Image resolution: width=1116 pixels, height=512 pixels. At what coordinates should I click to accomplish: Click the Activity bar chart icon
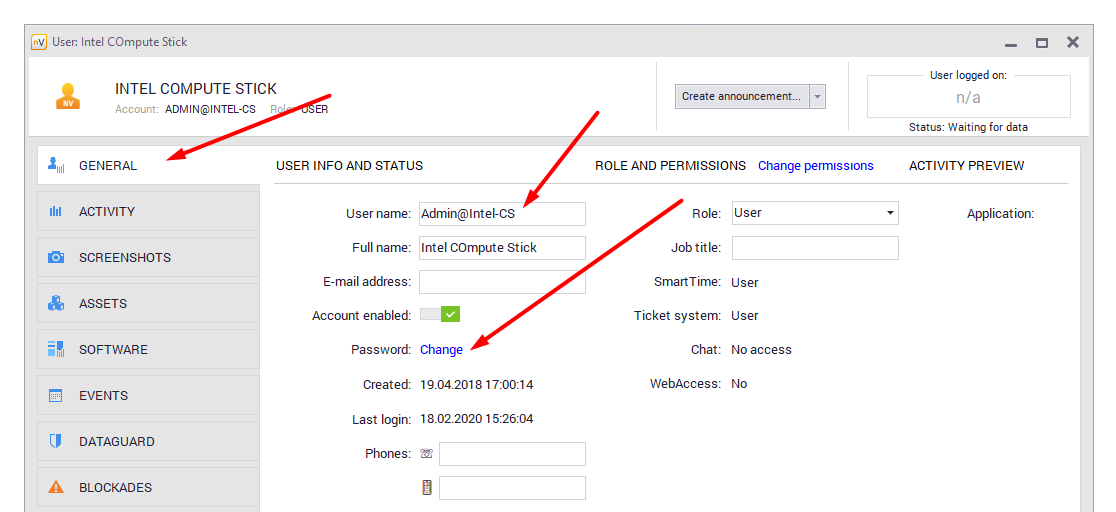pyautogui.click(x=56, y=212)
